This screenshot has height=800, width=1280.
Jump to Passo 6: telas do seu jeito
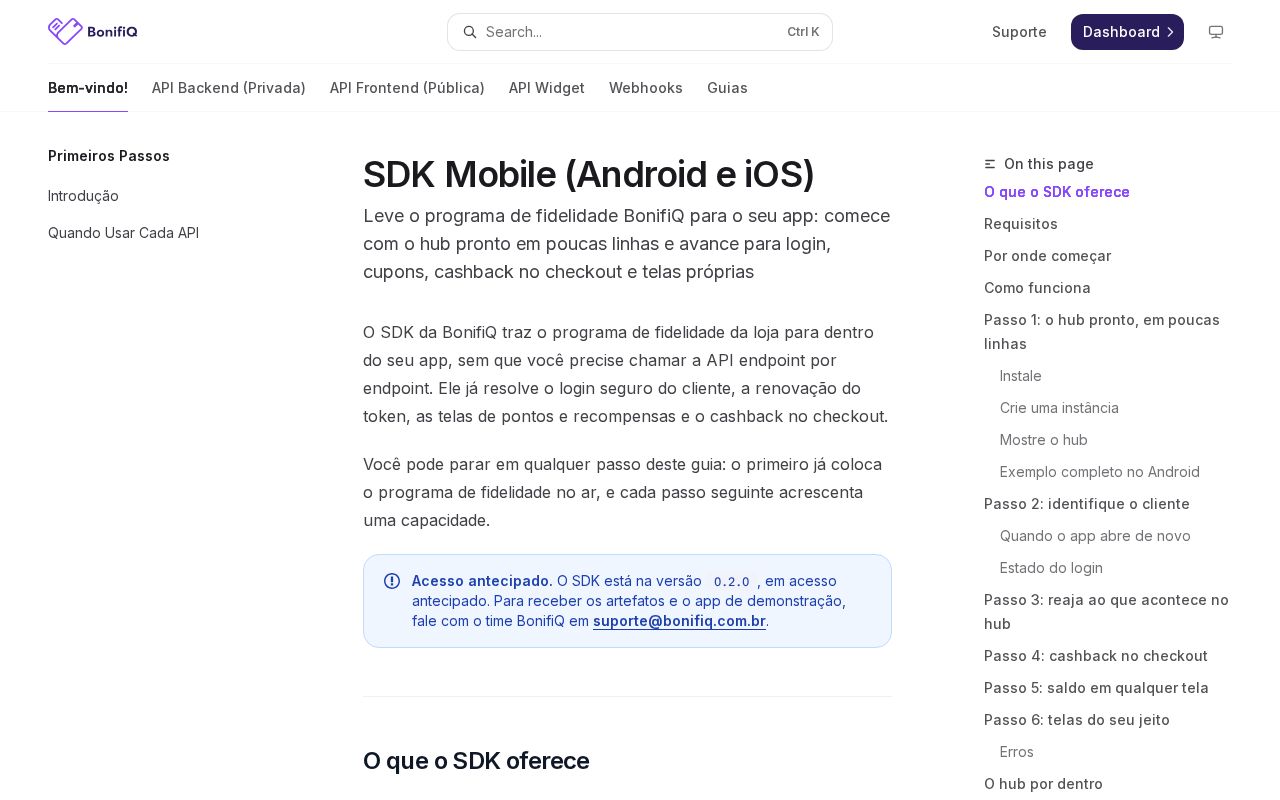[1077, 720]
